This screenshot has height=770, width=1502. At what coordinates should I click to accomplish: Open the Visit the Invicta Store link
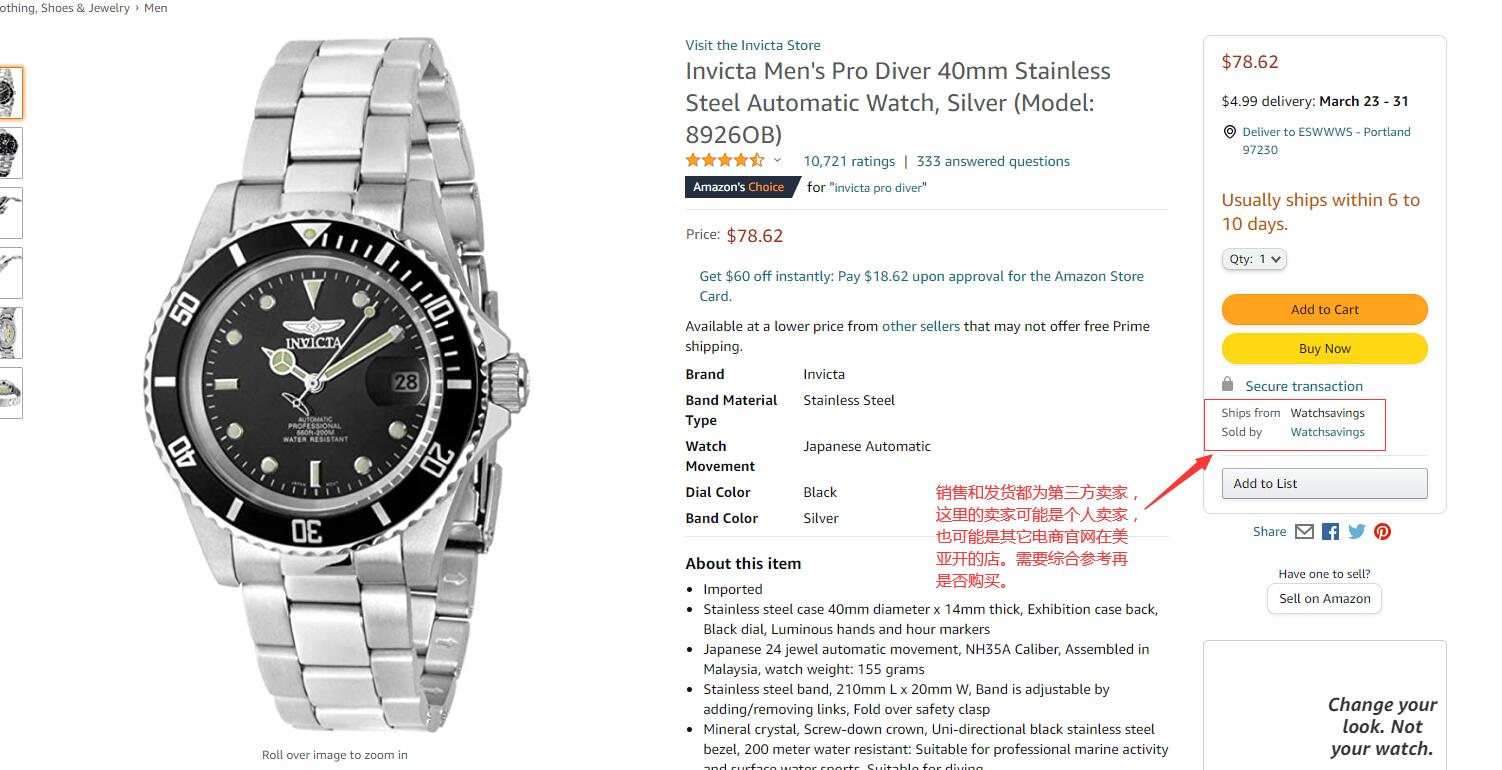(x=752, y=45)
